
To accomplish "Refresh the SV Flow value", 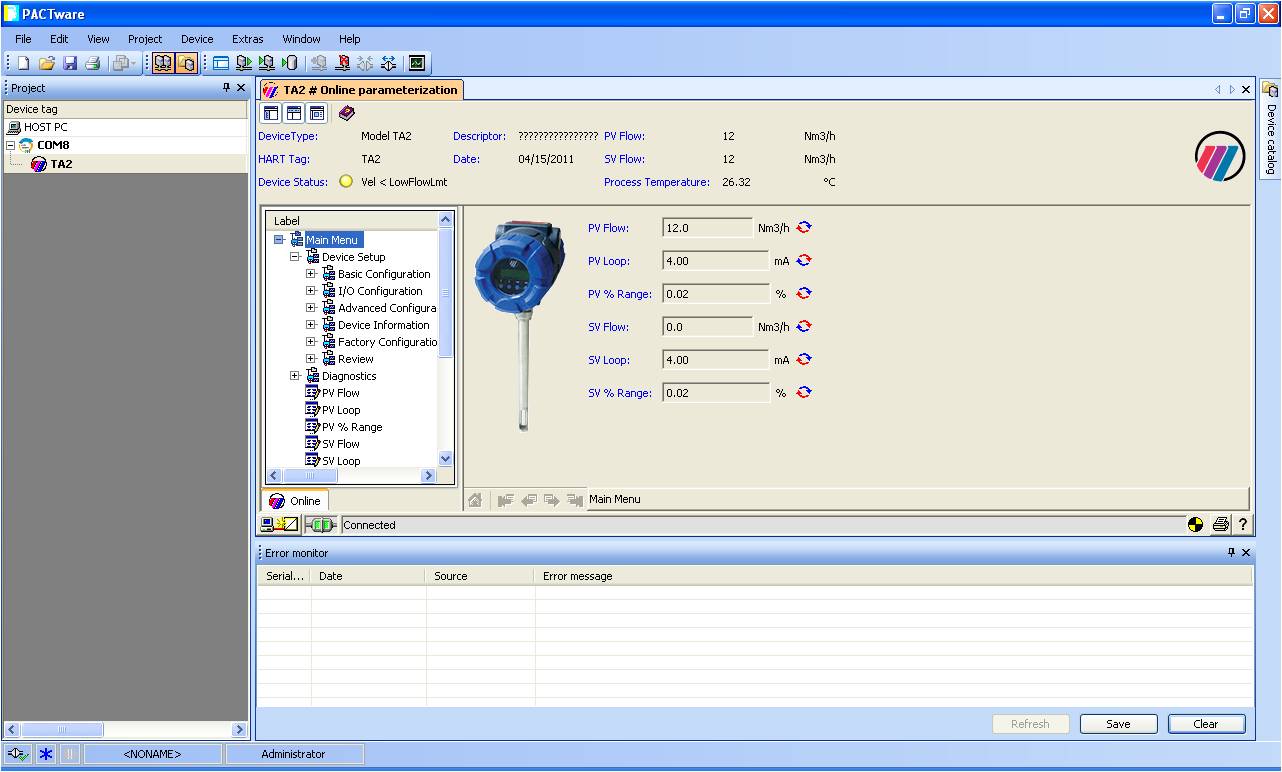I will (804, 326).
